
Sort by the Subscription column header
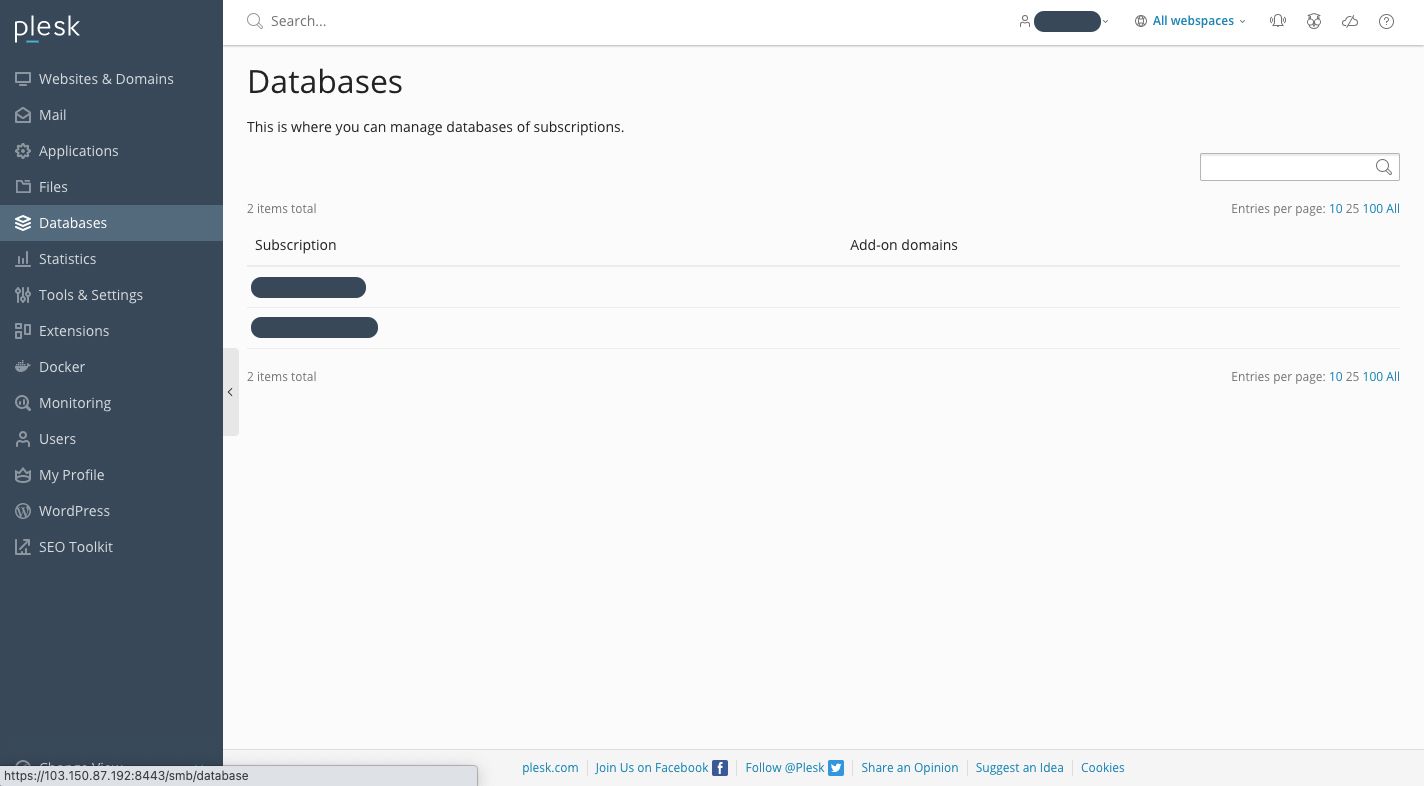tap(295, 245)
